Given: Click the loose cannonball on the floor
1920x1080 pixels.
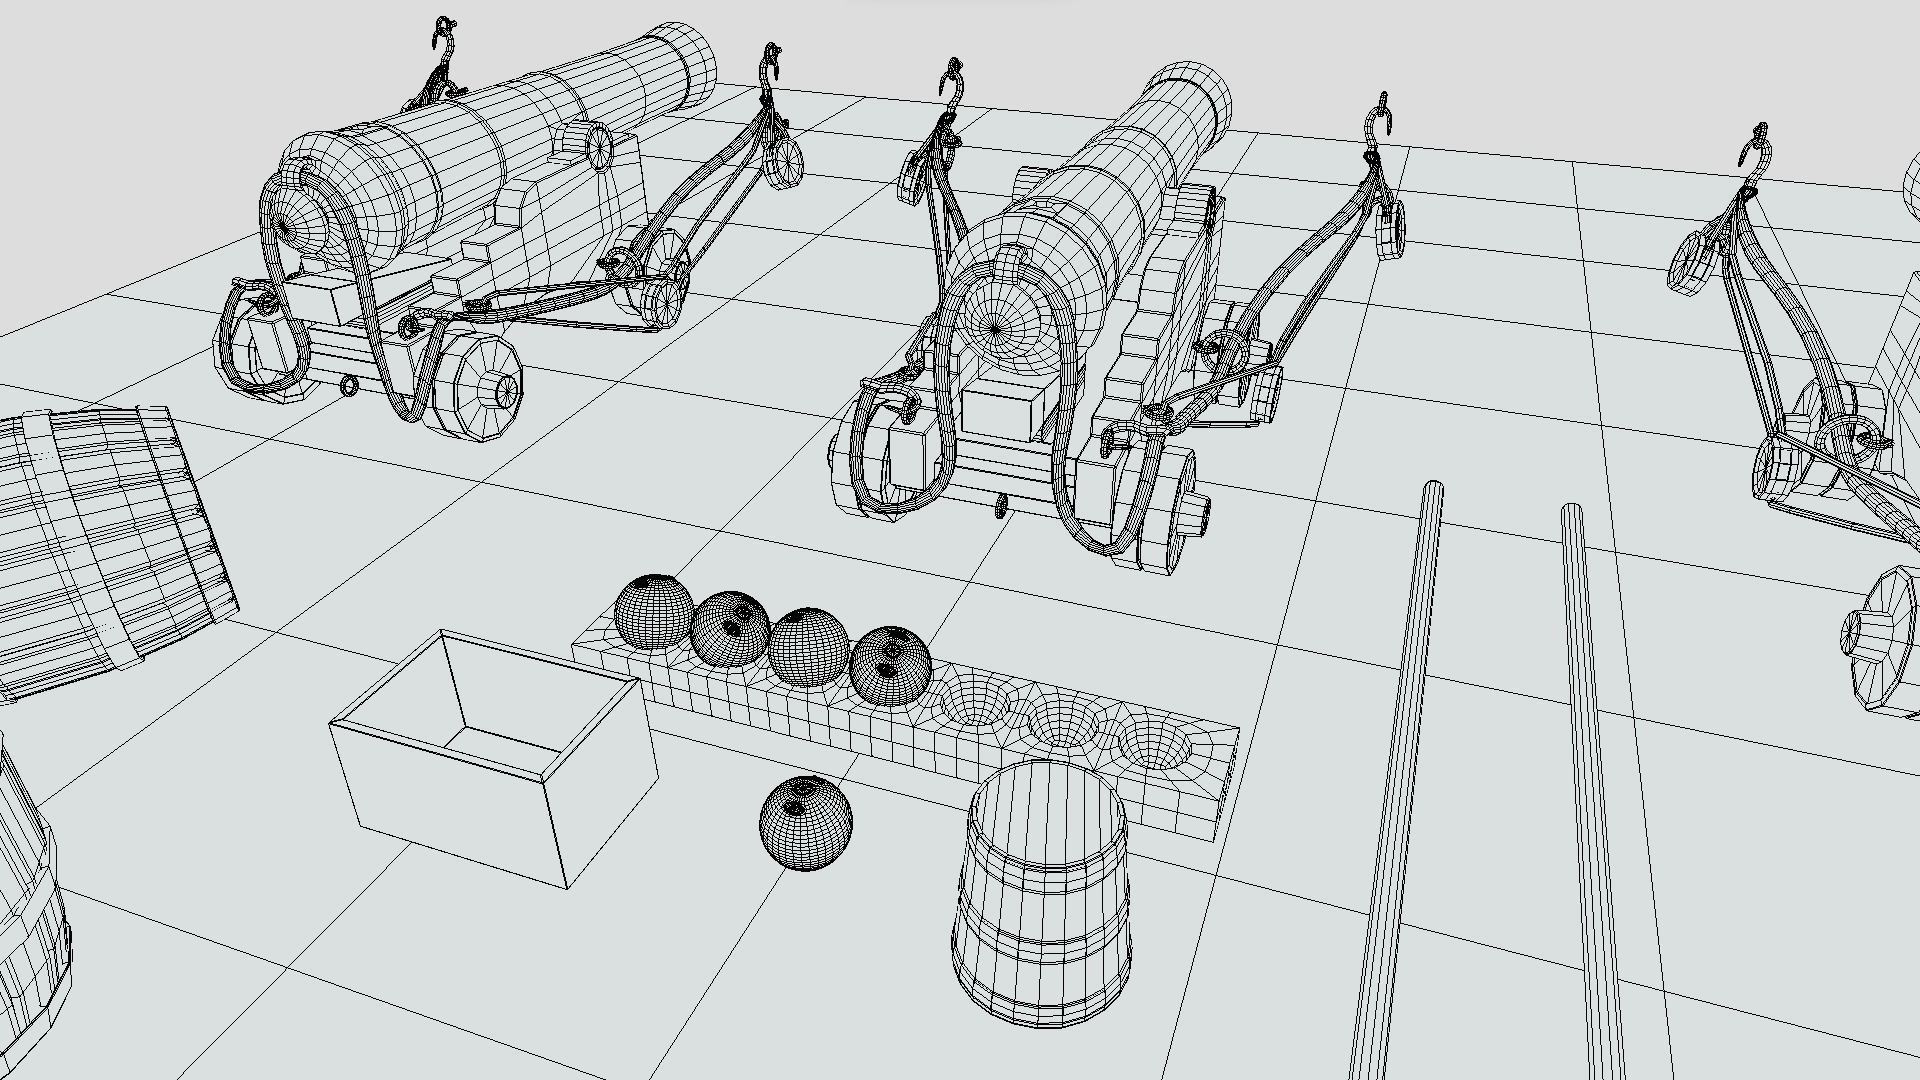Looking at the screenshot, I should (x=805, y=823).
